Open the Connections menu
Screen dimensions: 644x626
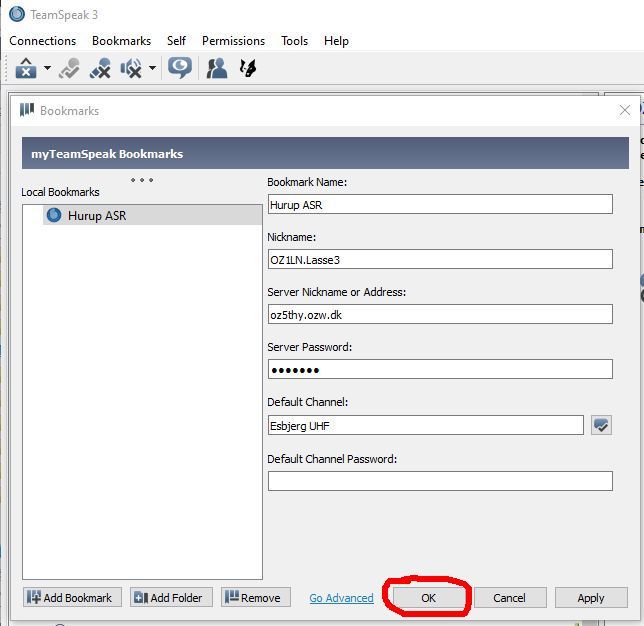pos(43,41)
